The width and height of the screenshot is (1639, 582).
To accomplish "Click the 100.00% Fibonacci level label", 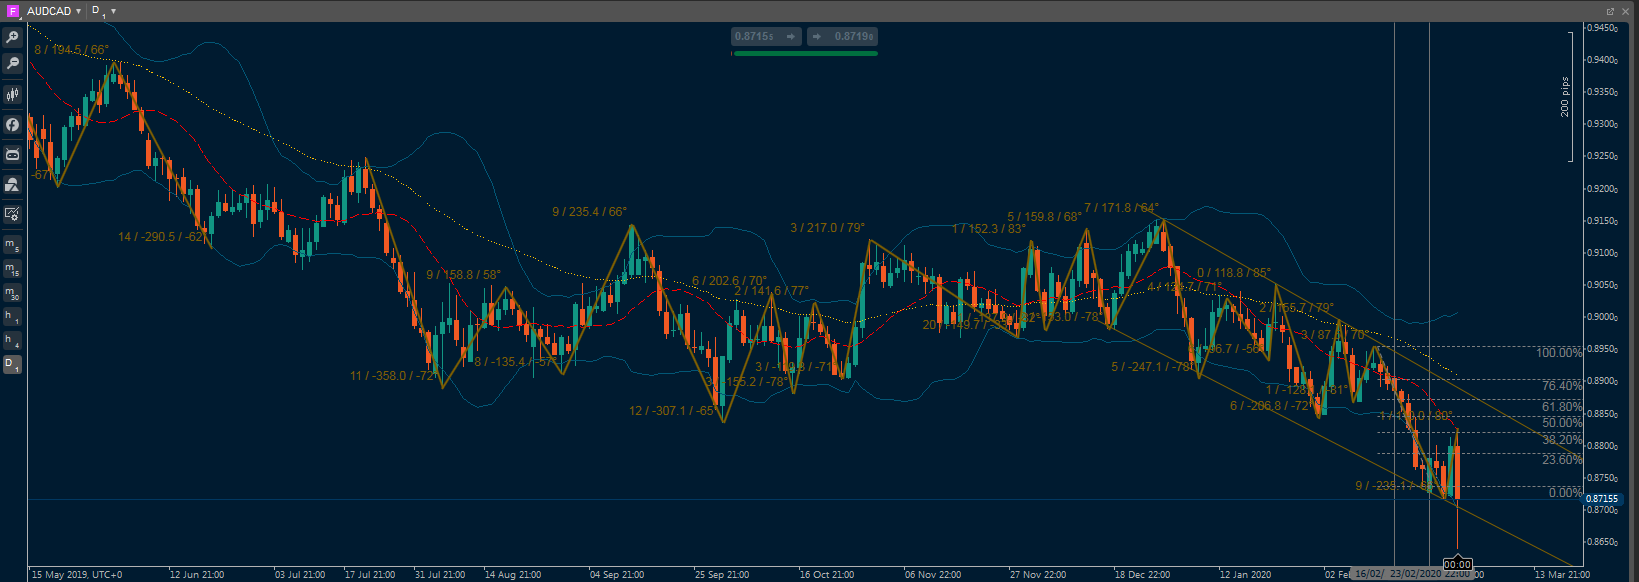I will coord(1559,353).
